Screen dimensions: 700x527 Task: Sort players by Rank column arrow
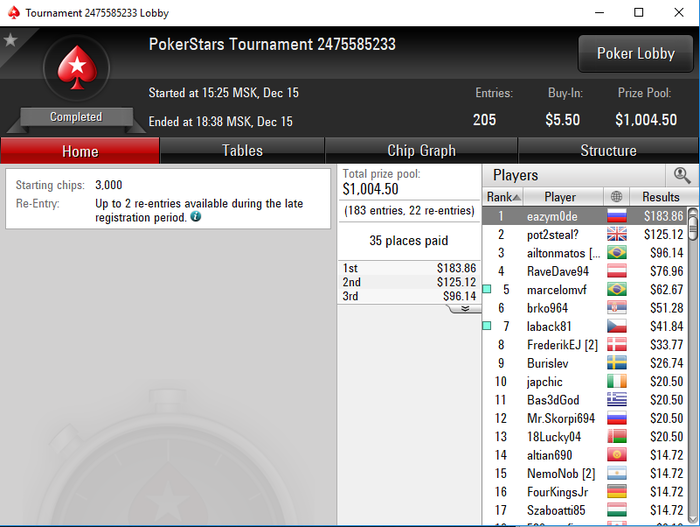point(516,197)
